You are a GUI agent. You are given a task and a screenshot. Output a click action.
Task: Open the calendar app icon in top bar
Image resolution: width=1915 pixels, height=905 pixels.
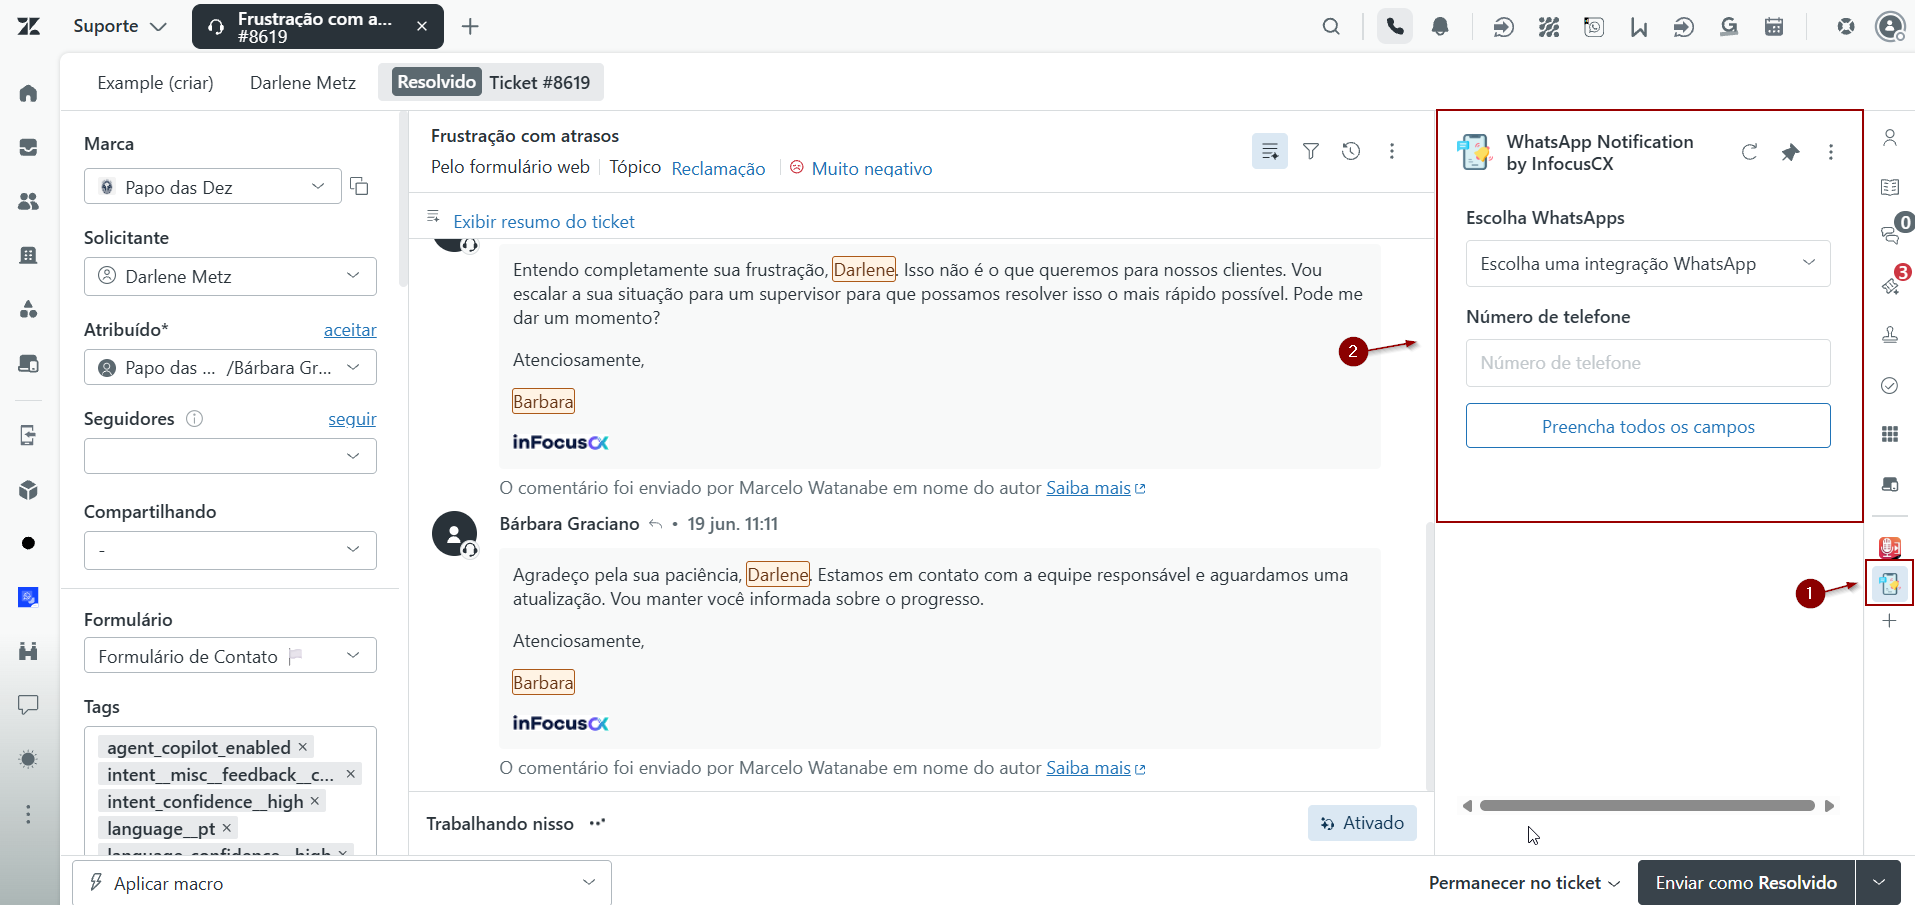(1774, 27)
